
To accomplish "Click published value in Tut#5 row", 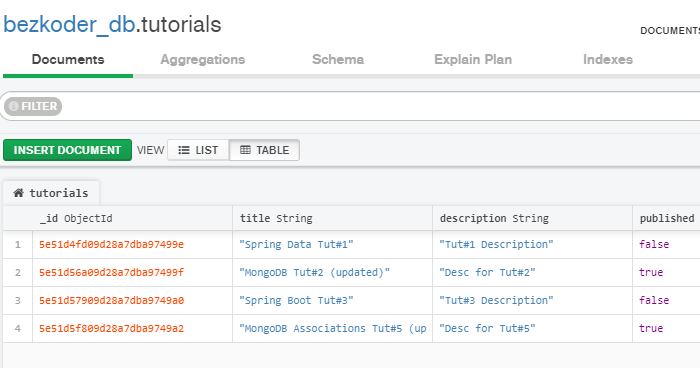I will [x=651, y=329].
